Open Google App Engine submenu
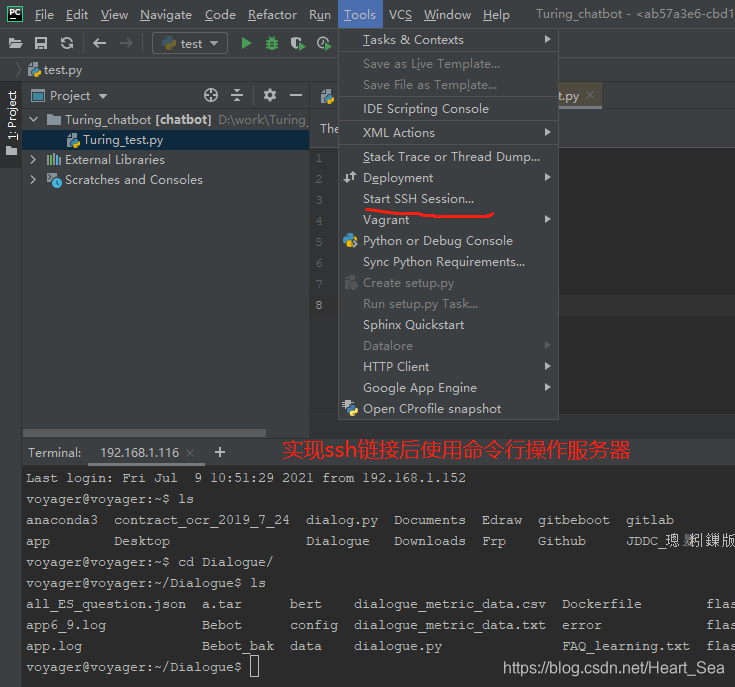 [449, 388]
